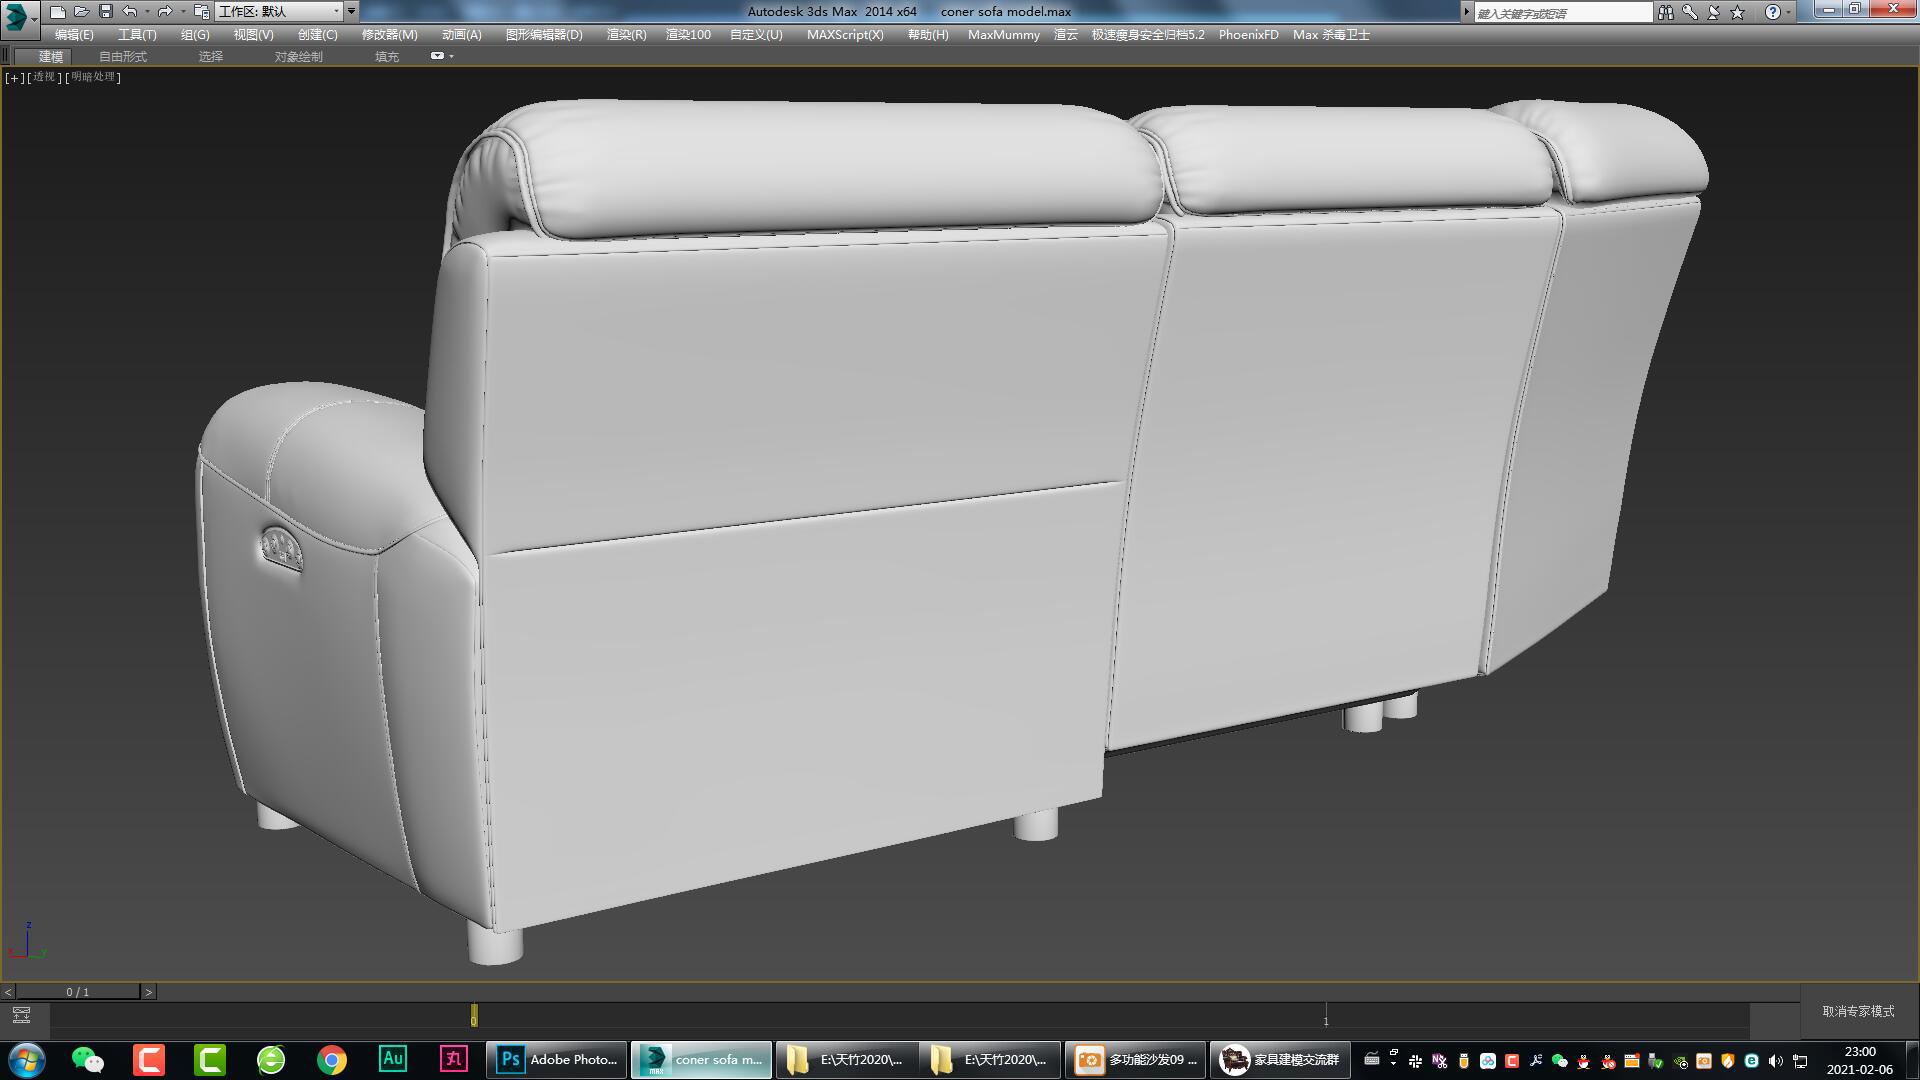Open favorites using the star icon
Screen dimensions: 1920x1080
(1736, 12)
